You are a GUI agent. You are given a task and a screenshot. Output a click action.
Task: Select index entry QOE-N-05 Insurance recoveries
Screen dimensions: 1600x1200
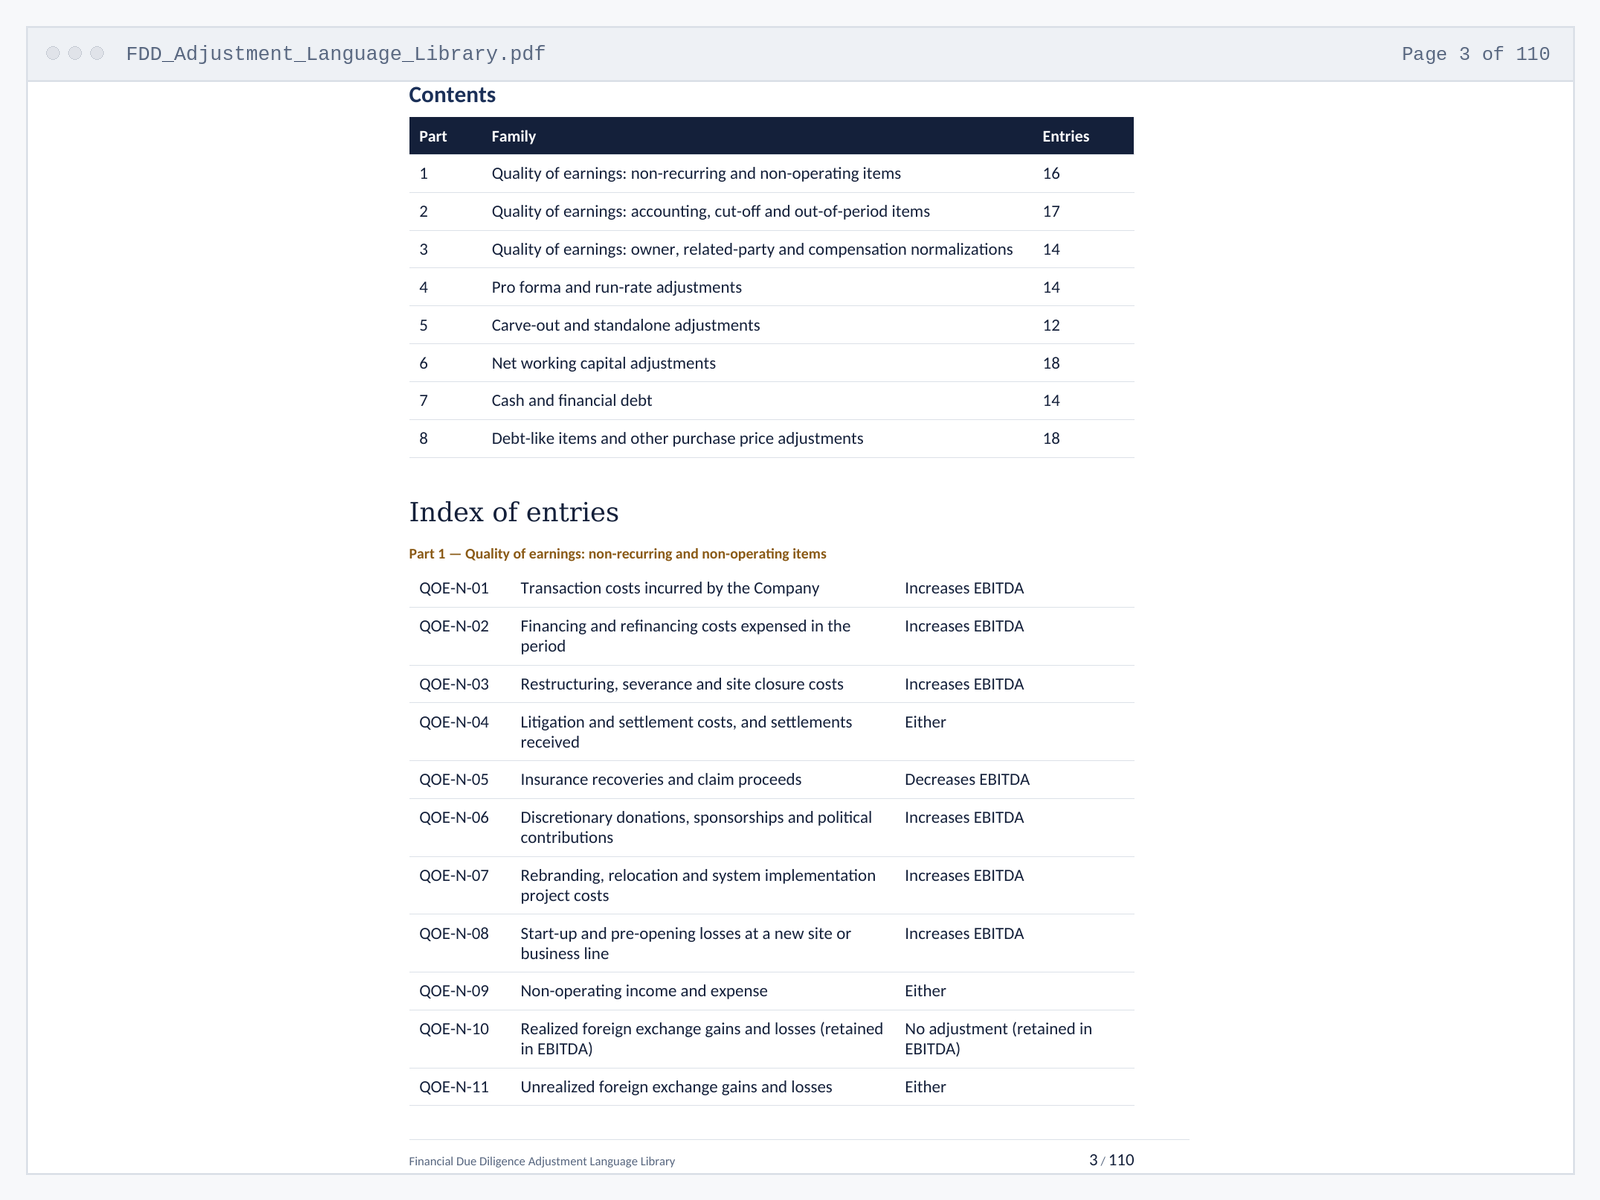pos(771,779)
